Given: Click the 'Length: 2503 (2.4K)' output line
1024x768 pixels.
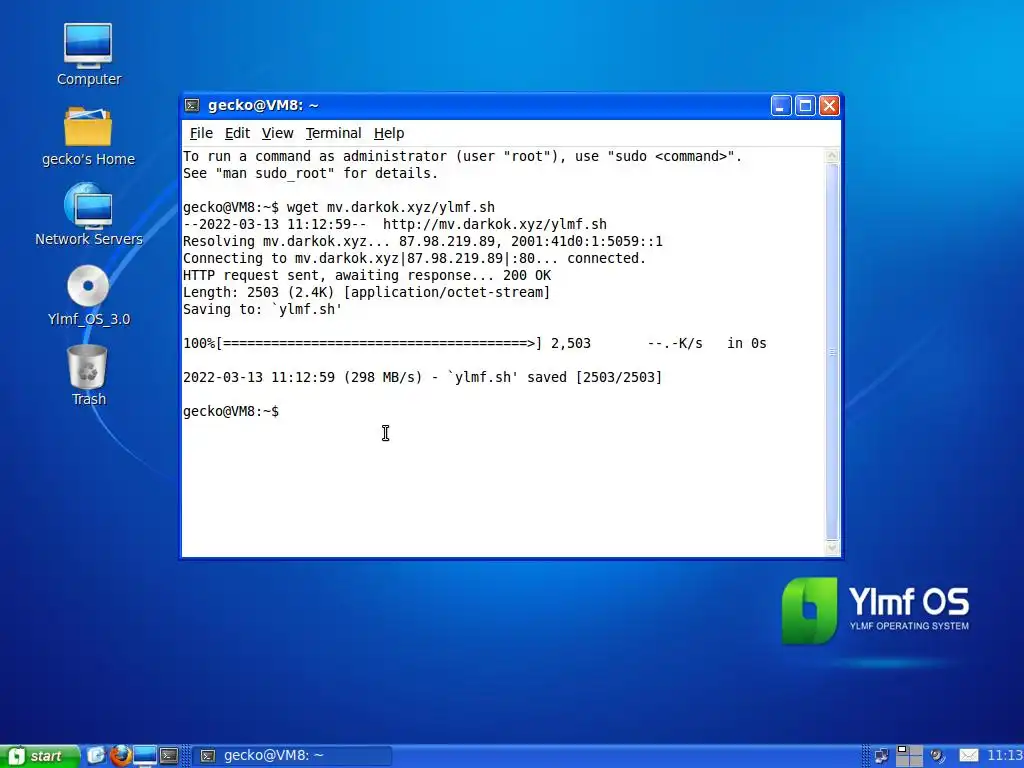Looking at the screenshot, I should [x=366, y=292].
